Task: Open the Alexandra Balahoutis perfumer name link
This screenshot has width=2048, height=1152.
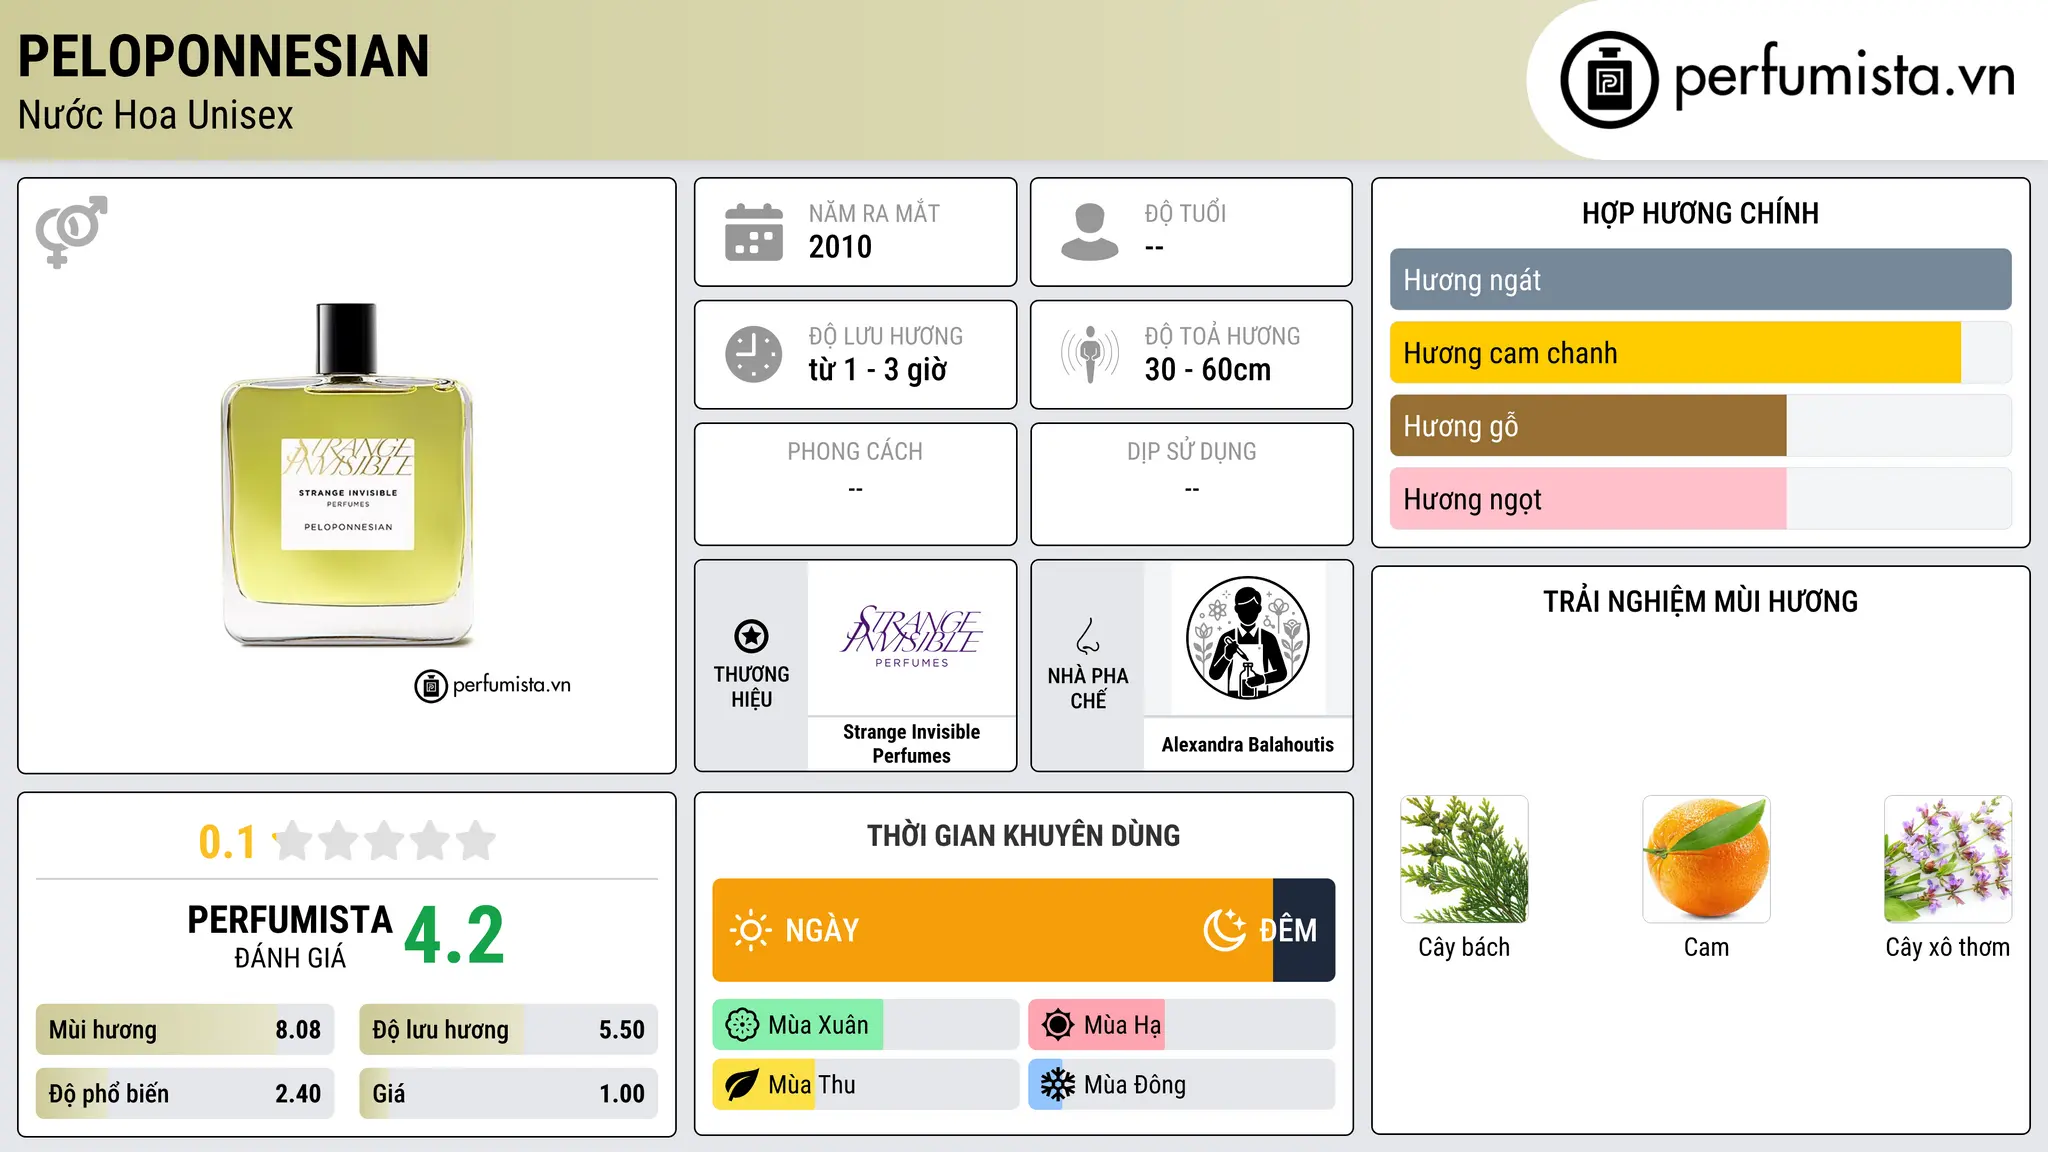Action: tap(1247, 745)
